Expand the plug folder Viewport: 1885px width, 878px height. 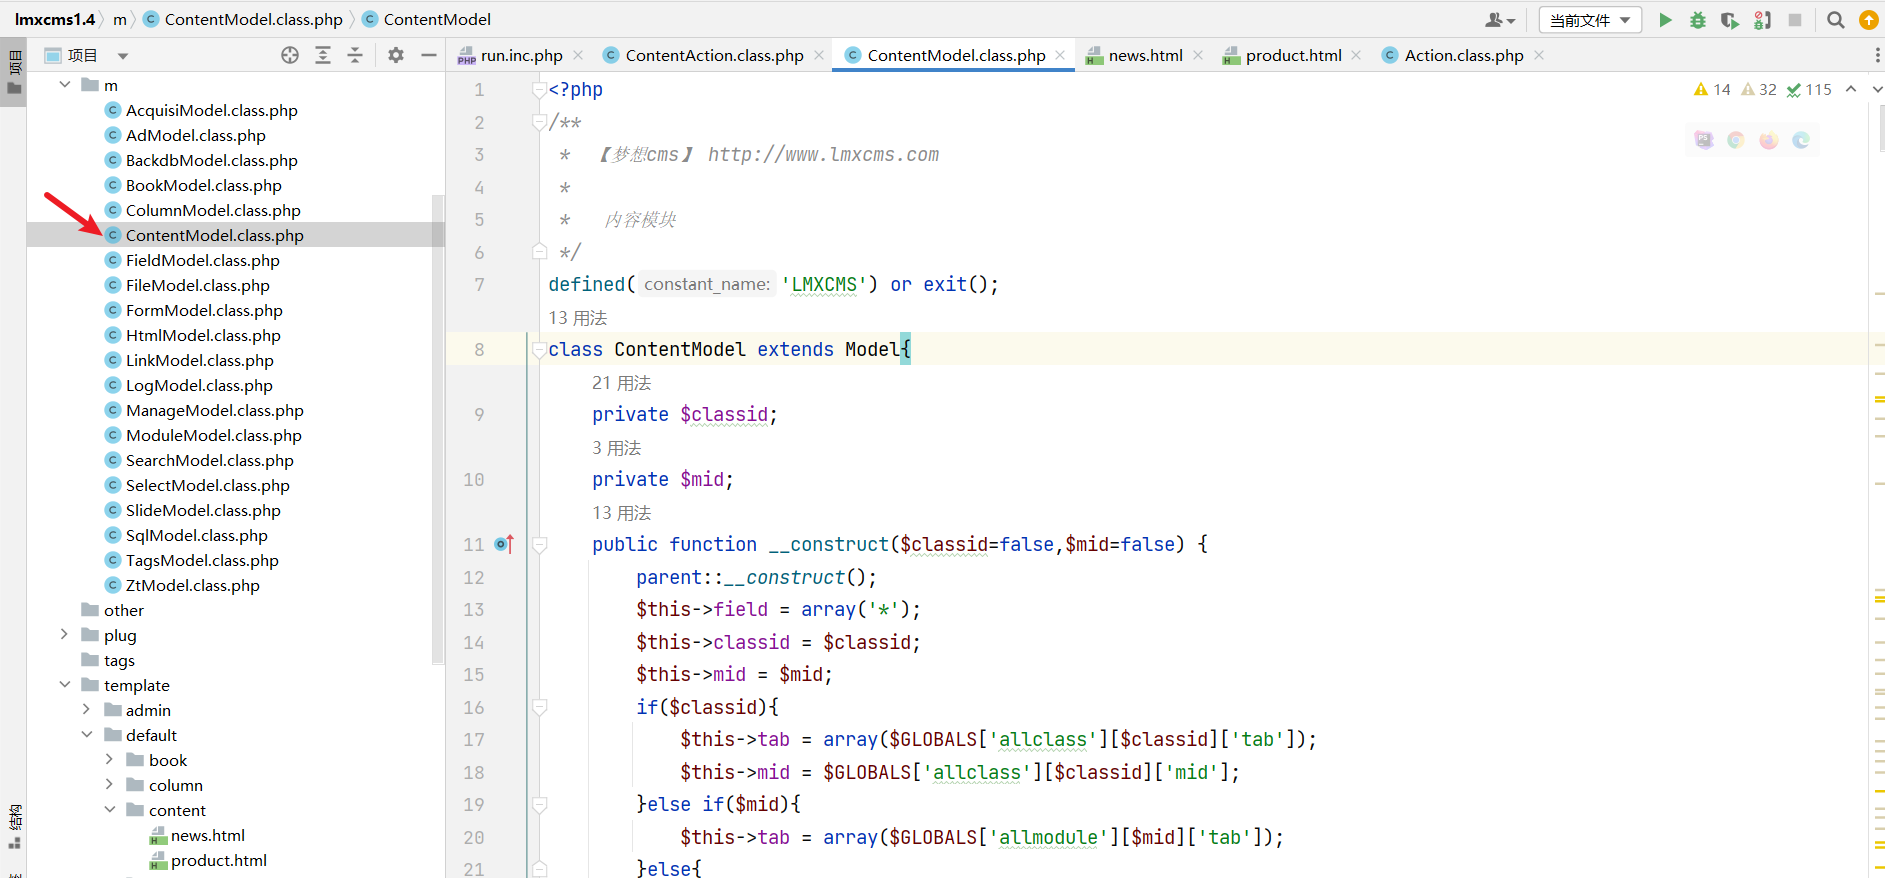pyautogui.click(x=65, y=635)
